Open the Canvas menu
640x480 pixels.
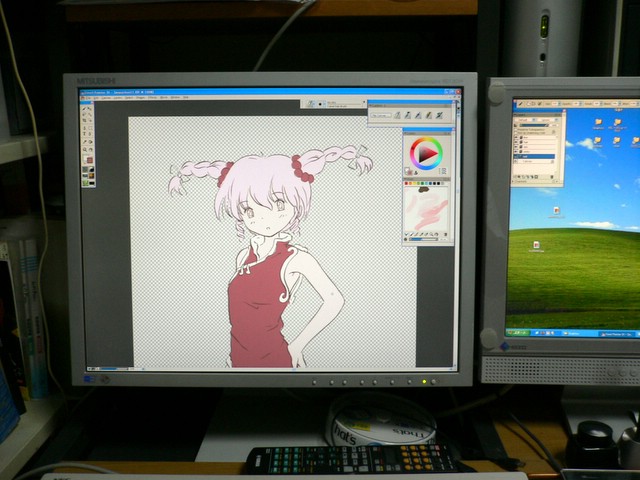click(x=106, y=98)
